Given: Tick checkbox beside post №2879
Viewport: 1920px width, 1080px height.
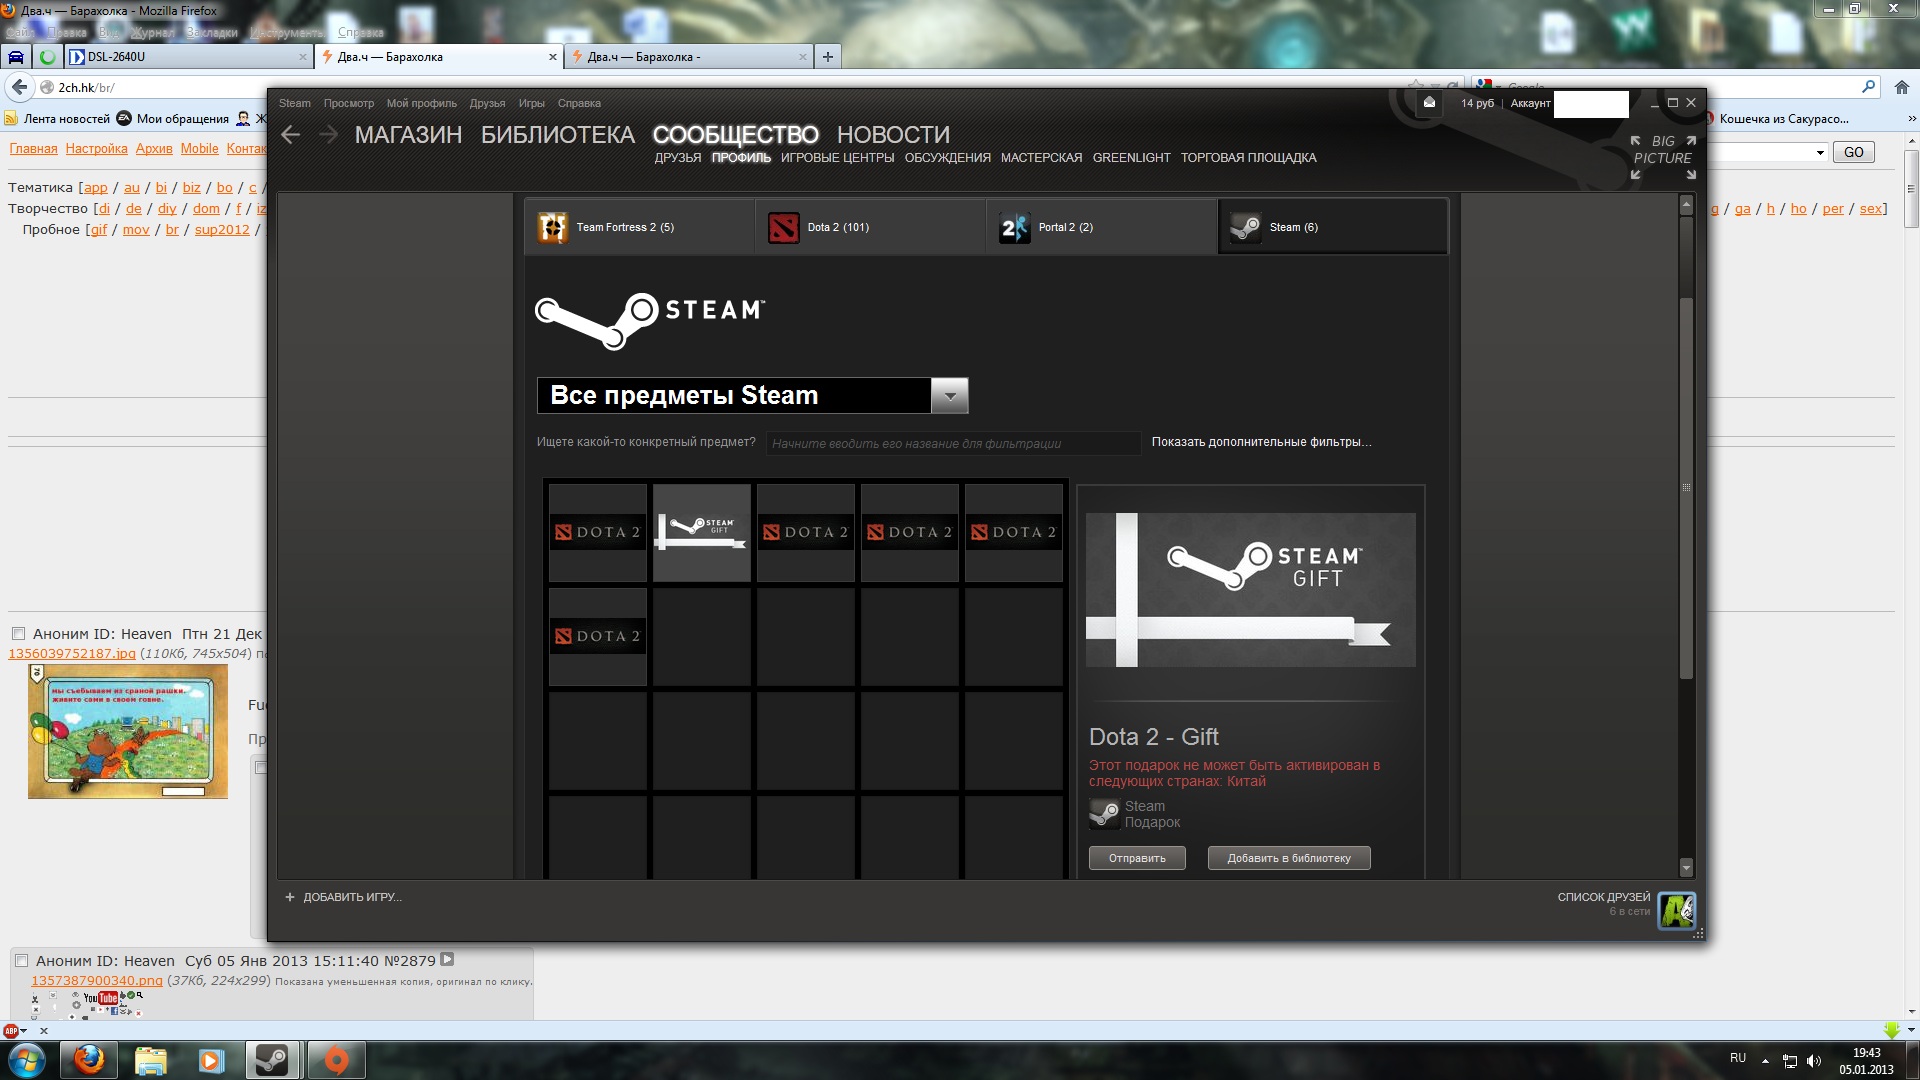Looking at the screenshot, I should coord(21,961).
